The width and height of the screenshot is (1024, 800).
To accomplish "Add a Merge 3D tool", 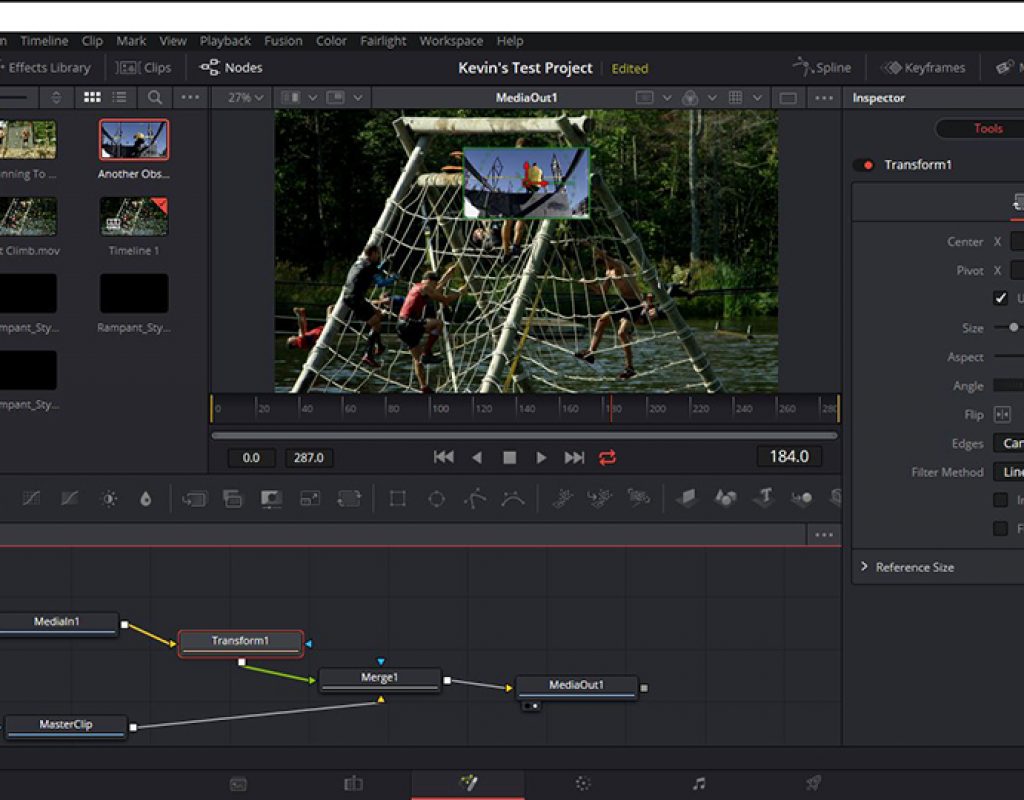I will (x=802, y=499).
